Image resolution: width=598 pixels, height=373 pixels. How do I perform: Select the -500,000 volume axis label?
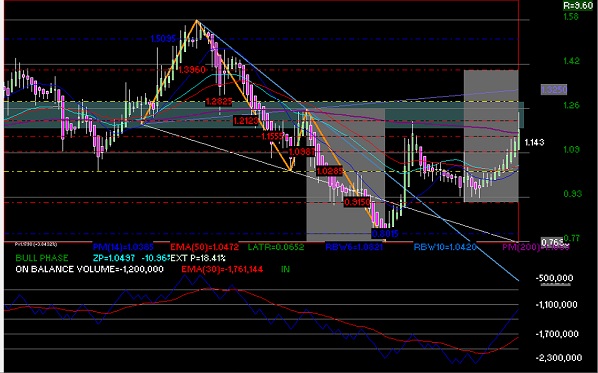click(x=555, y=278)
